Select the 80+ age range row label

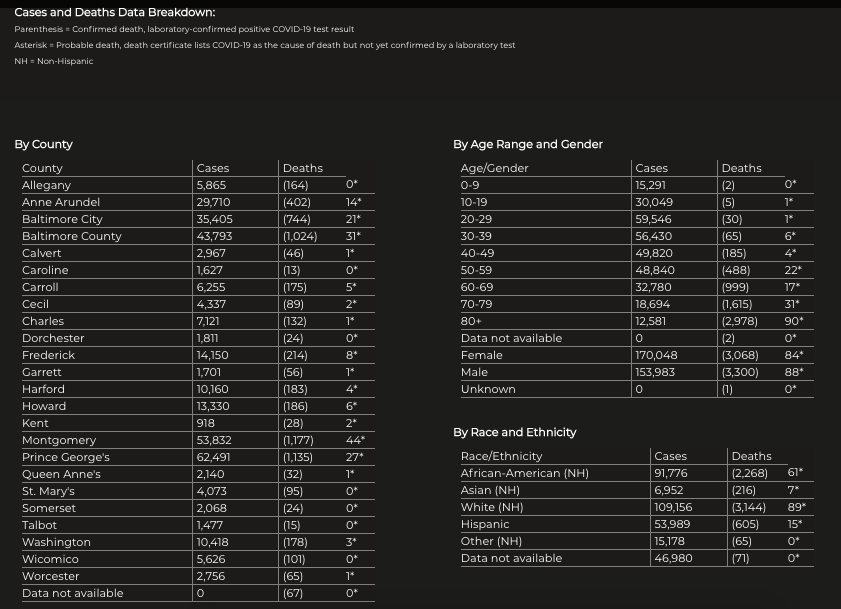[x=471, y=321]
